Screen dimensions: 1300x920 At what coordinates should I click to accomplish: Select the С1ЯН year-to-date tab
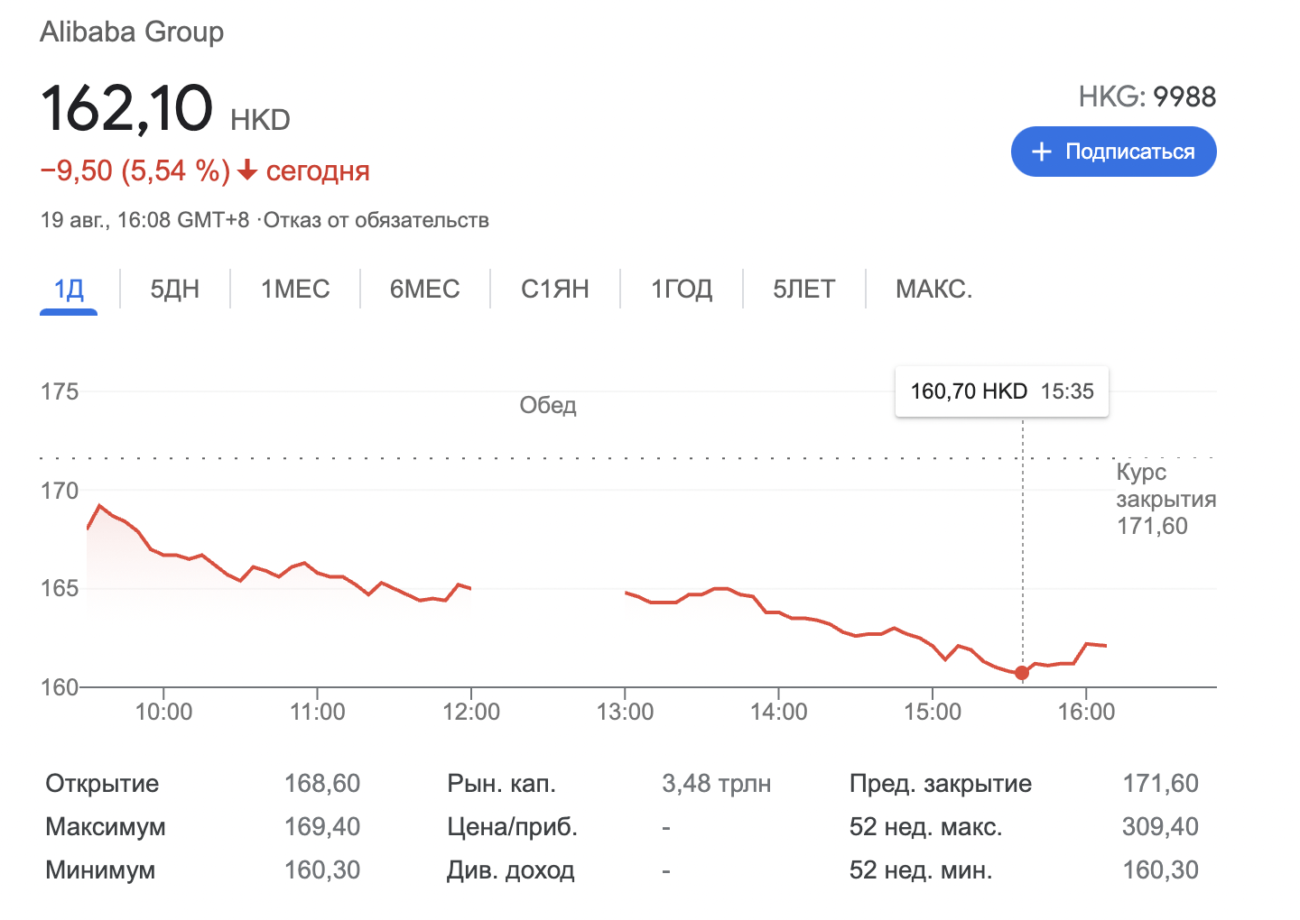555,290
